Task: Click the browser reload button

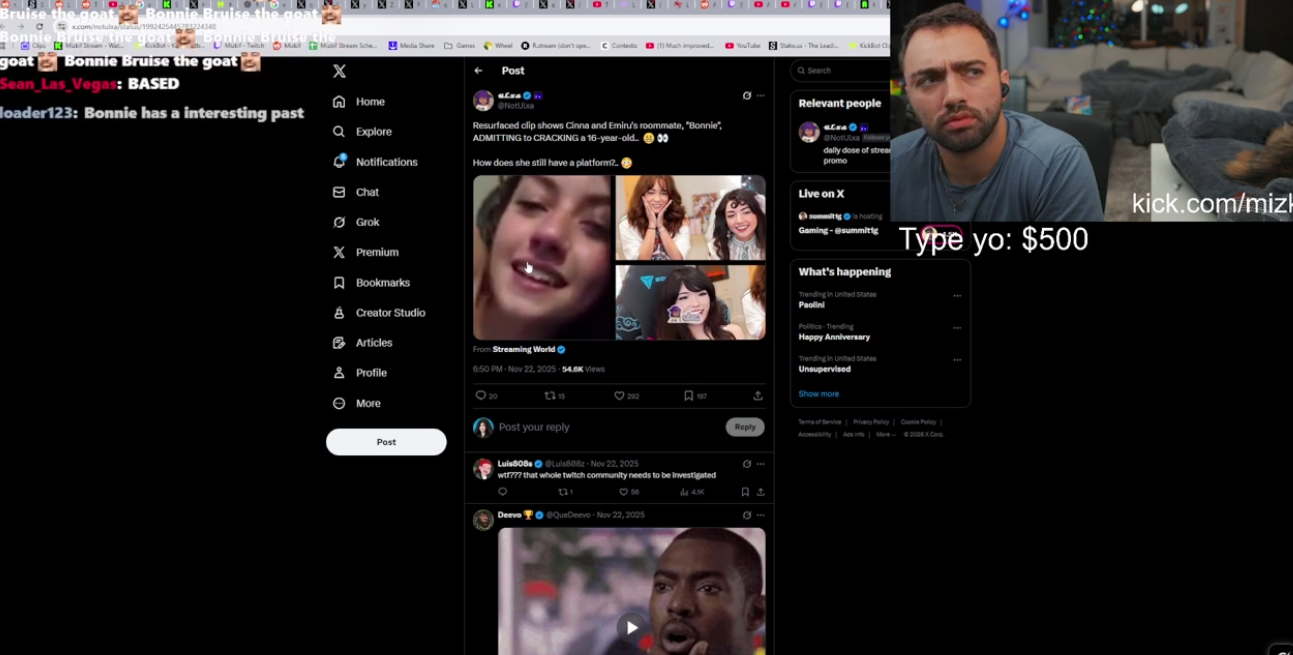Action: 39,26
